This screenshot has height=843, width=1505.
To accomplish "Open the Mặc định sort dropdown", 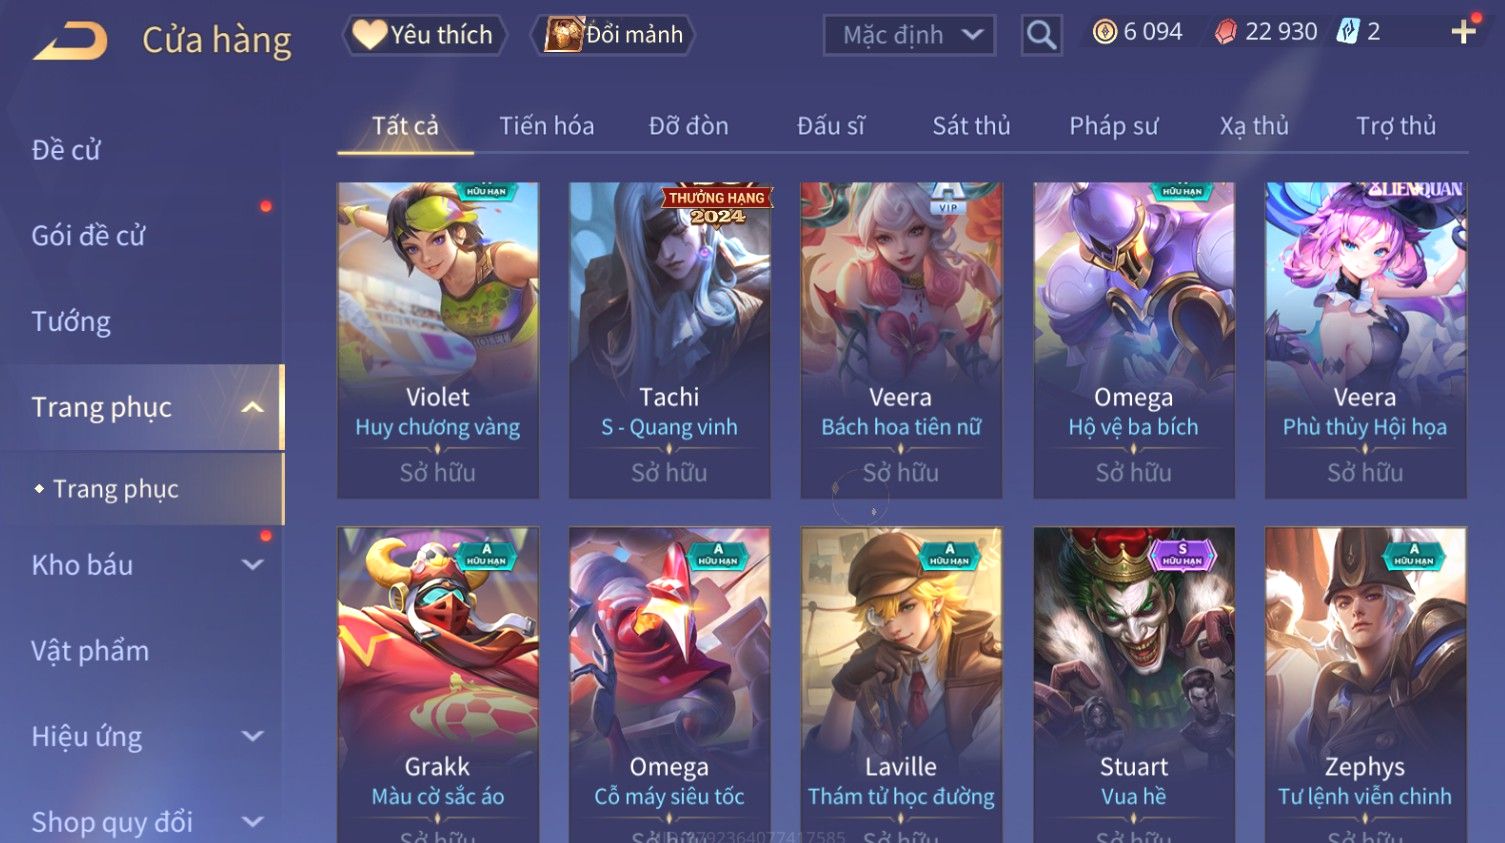I will pyautogui.click(x=909, y=35).
